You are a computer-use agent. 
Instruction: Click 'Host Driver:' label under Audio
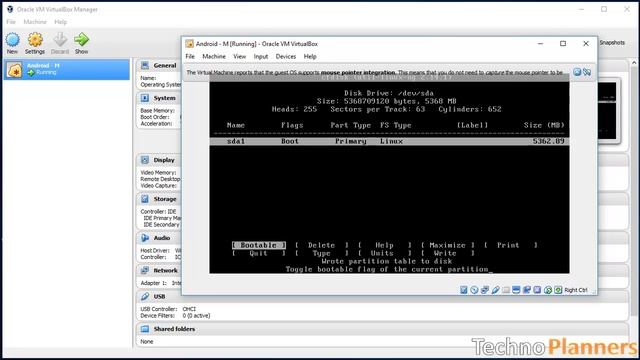pyautogui.click(x=155, y=250)
